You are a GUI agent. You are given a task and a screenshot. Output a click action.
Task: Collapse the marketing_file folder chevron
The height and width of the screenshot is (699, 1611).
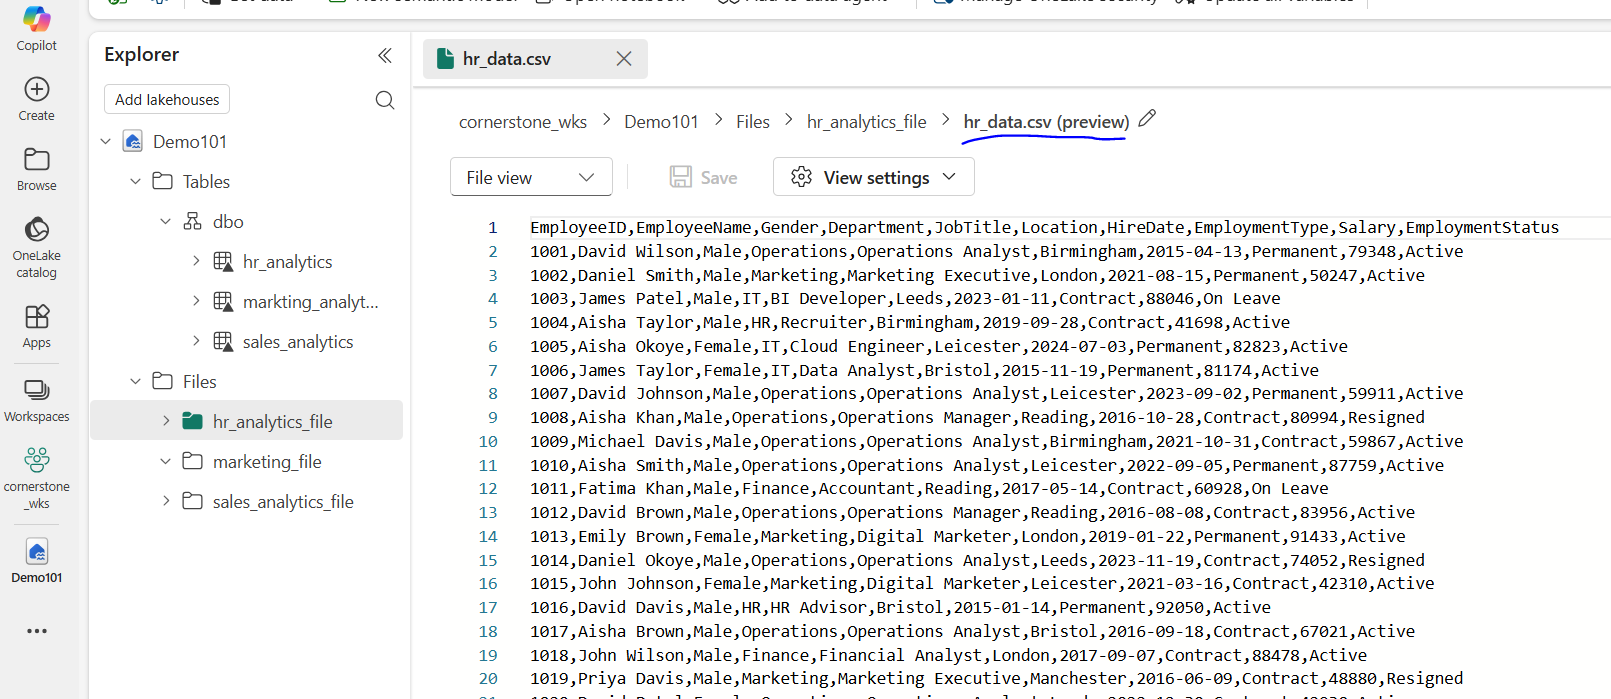pos(166,461)
